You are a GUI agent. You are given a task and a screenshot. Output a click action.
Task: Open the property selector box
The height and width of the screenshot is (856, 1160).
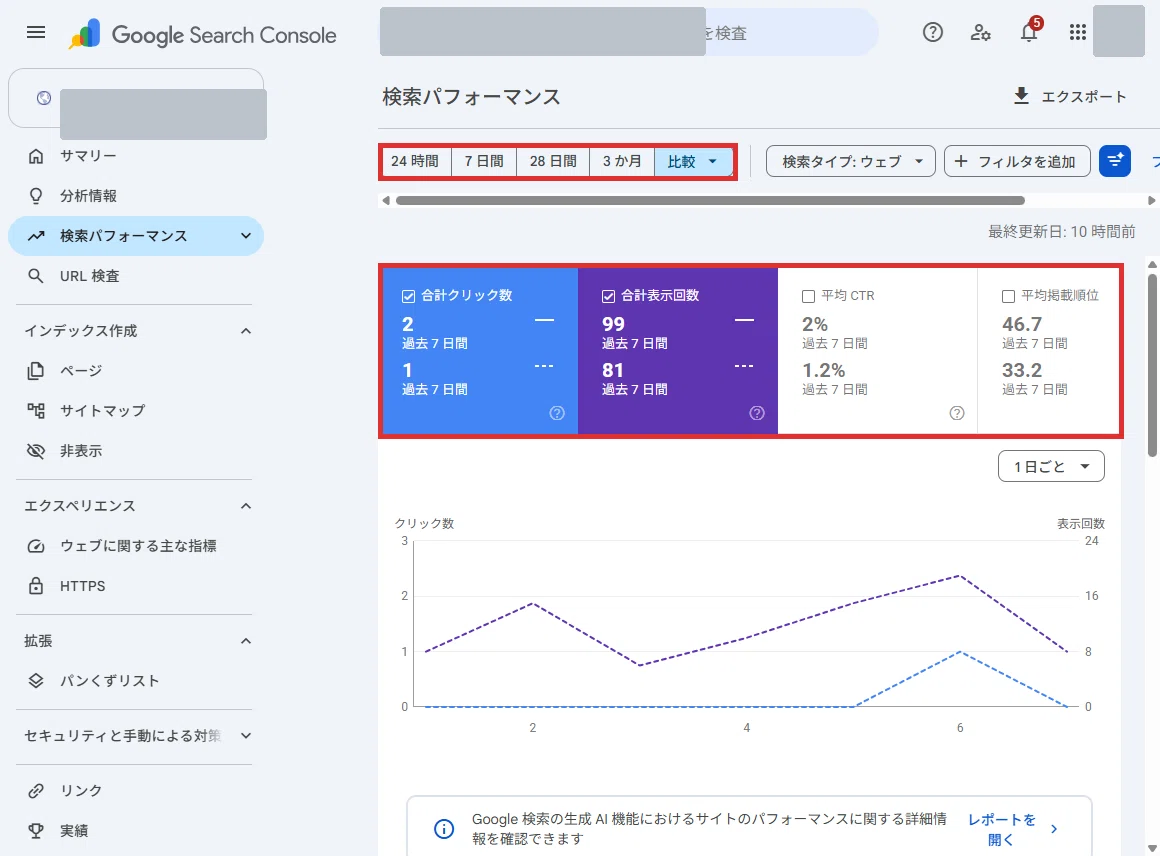136,98
